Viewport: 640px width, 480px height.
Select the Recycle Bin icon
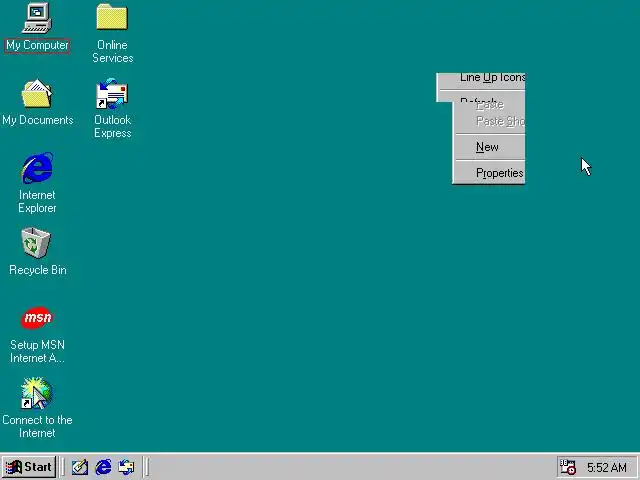click(x=36, y=243)
